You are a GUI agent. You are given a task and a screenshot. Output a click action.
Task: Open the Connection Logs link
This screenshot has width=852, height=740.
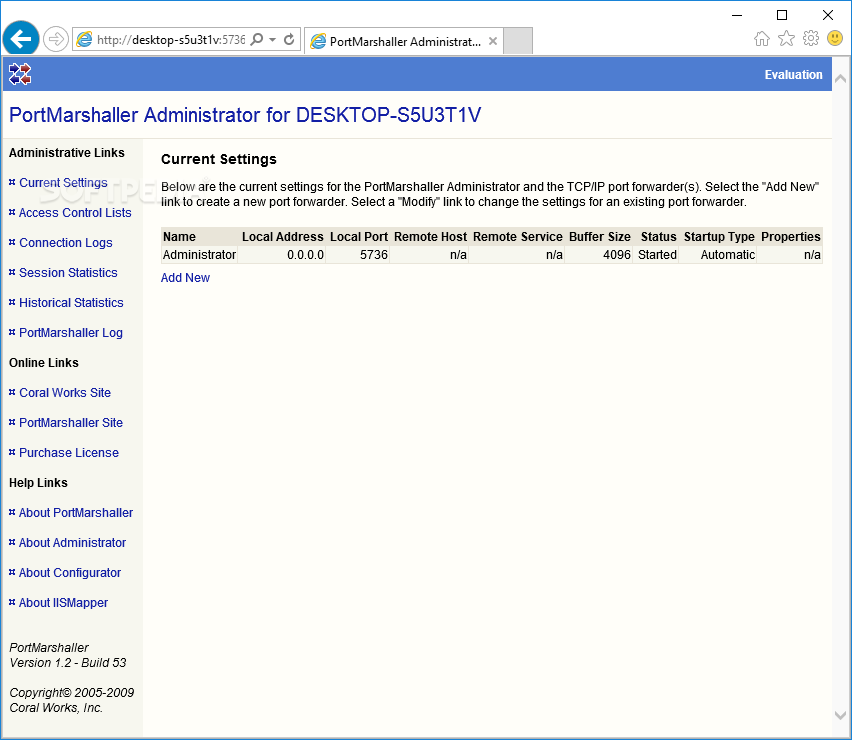(x=66, y=242)
